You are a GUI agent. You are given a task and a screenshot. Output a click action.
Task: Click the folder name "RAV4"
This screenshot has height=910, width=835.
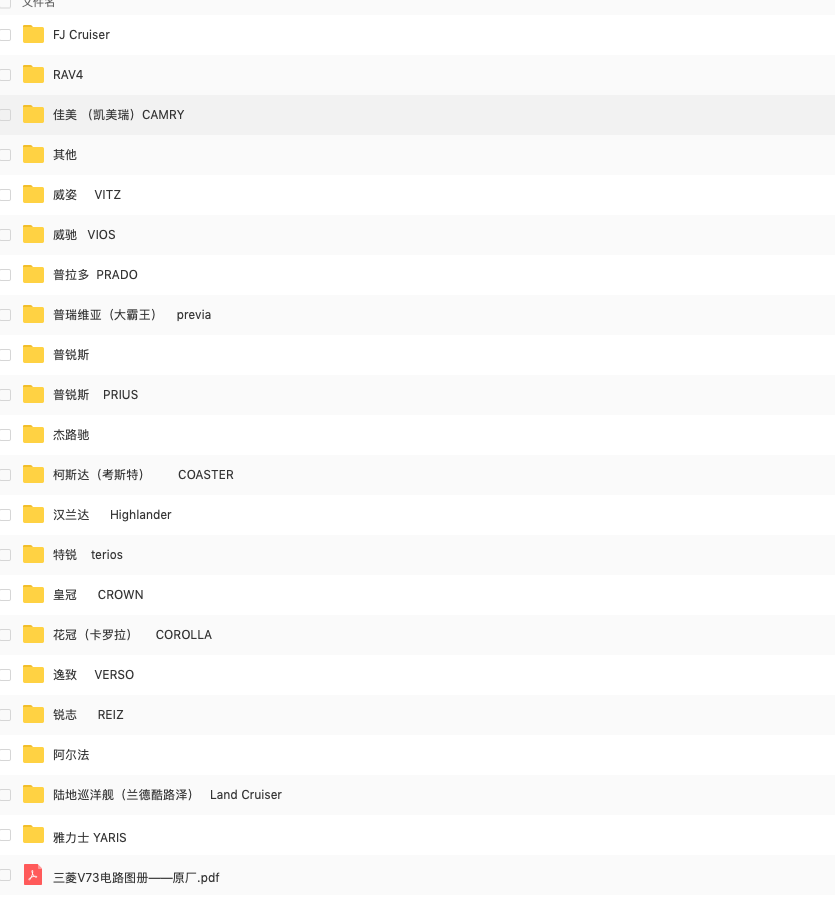point(68,75)
